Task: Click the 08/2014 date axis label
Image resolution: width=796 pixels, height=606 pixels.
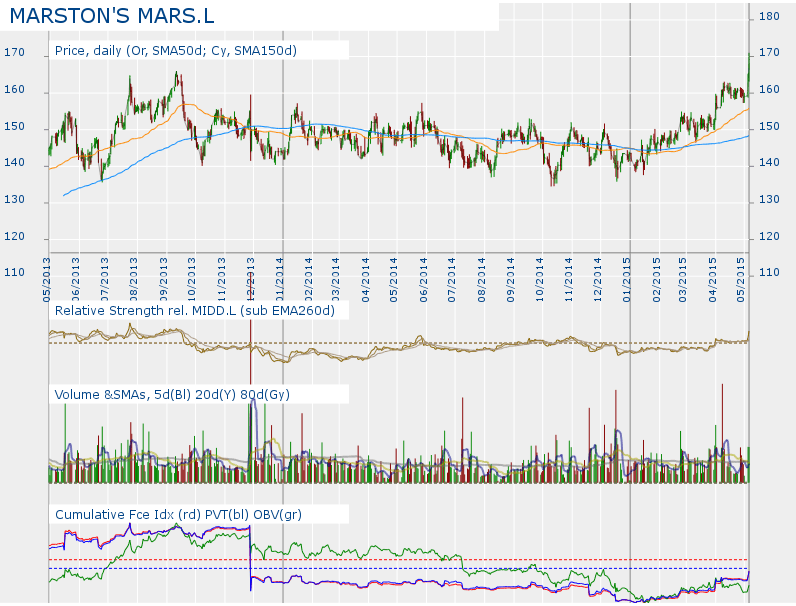Action: pos(481,280)
